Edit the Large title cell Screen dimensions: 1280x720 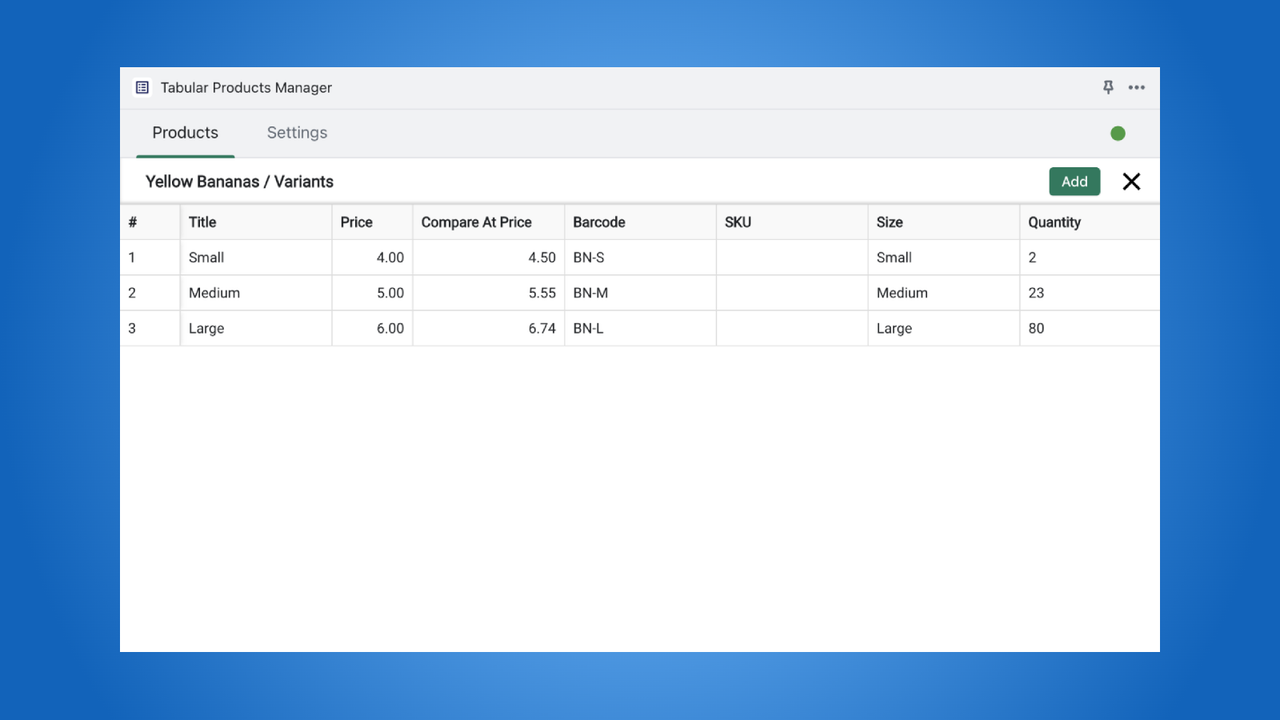256,328
